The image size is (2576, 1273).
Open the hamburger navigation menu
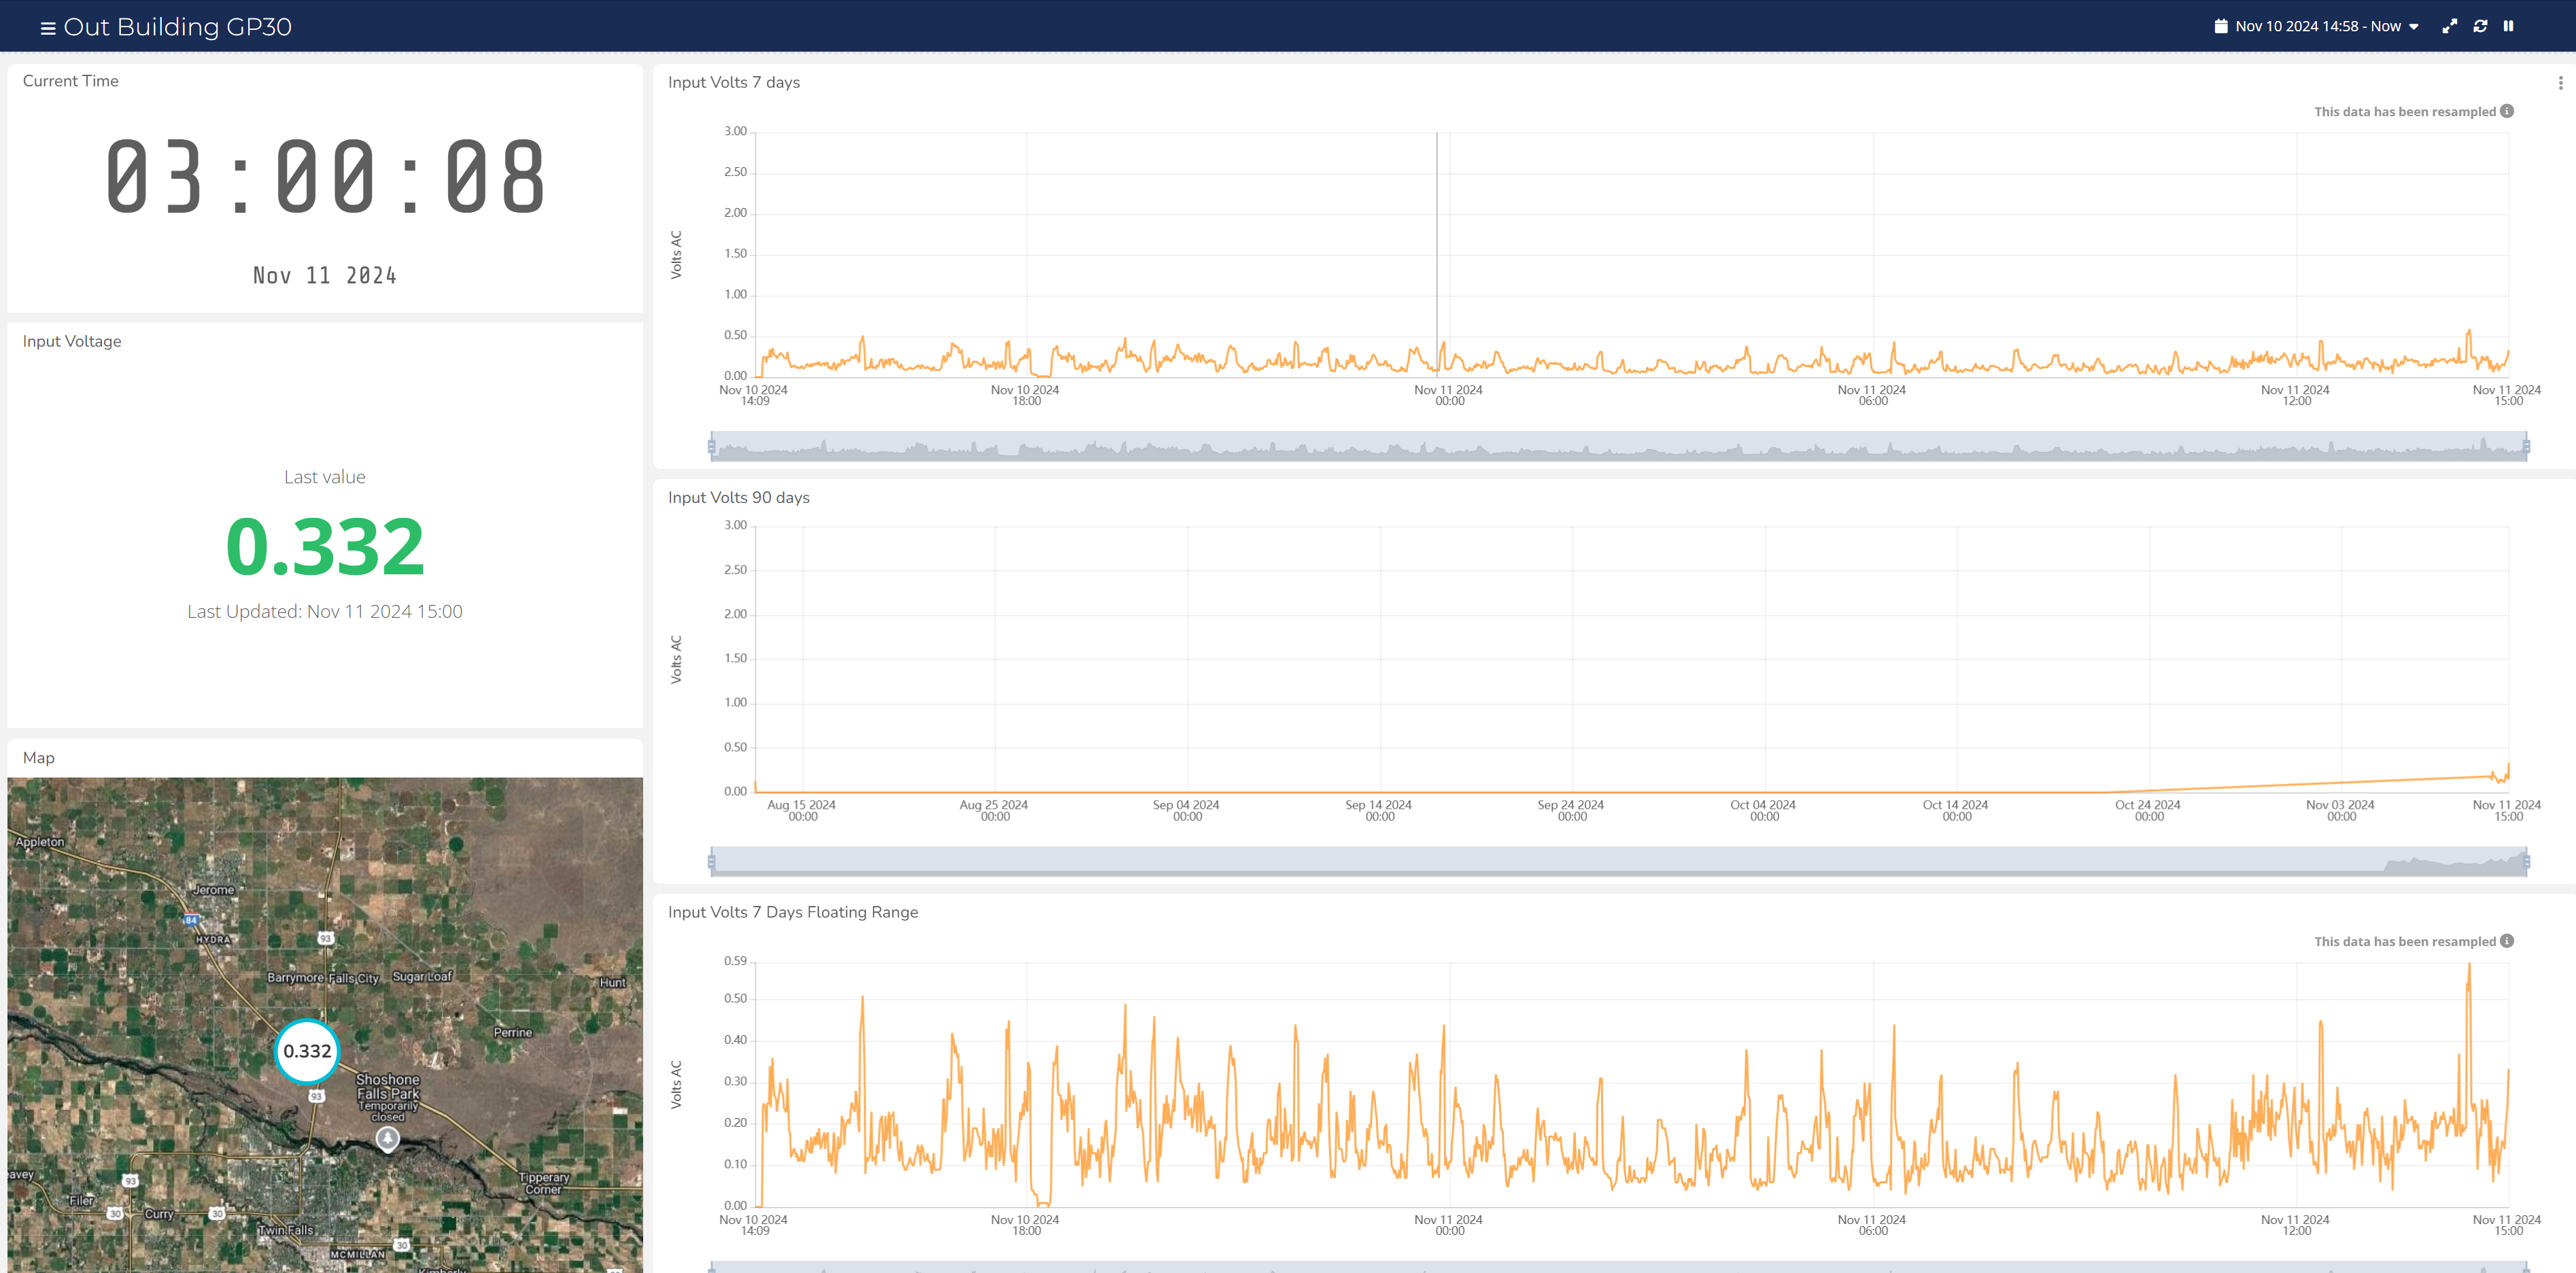pos(47,28)
